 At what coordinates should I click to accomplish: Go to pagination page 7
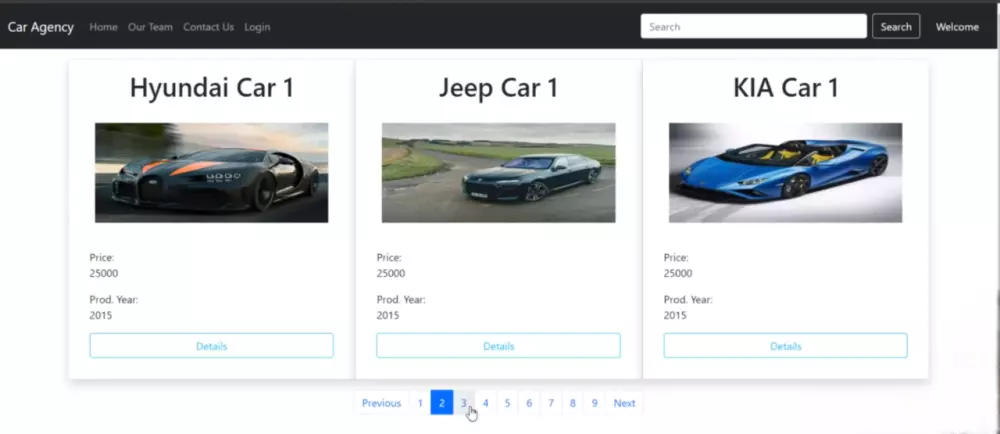[x=550, y=403]
